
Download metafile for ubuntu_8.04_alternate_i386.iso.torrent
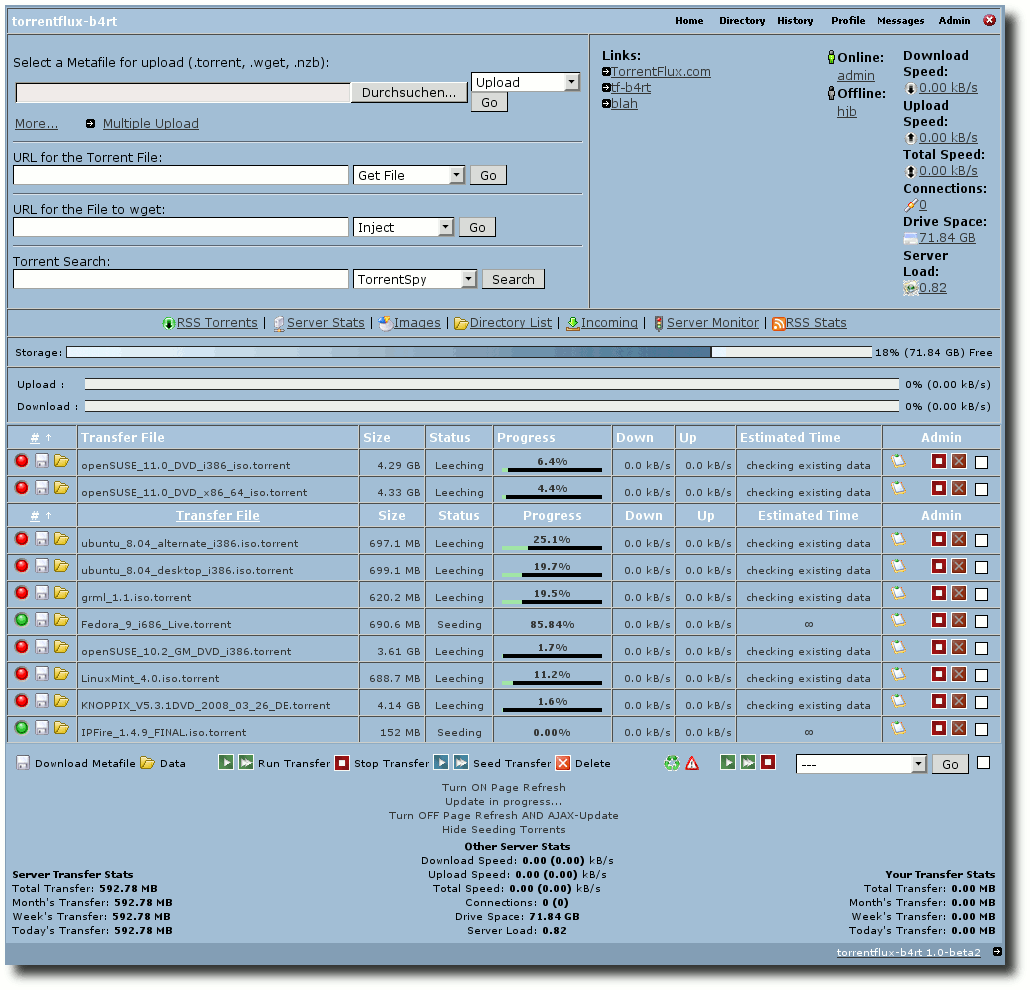(41, 539)
